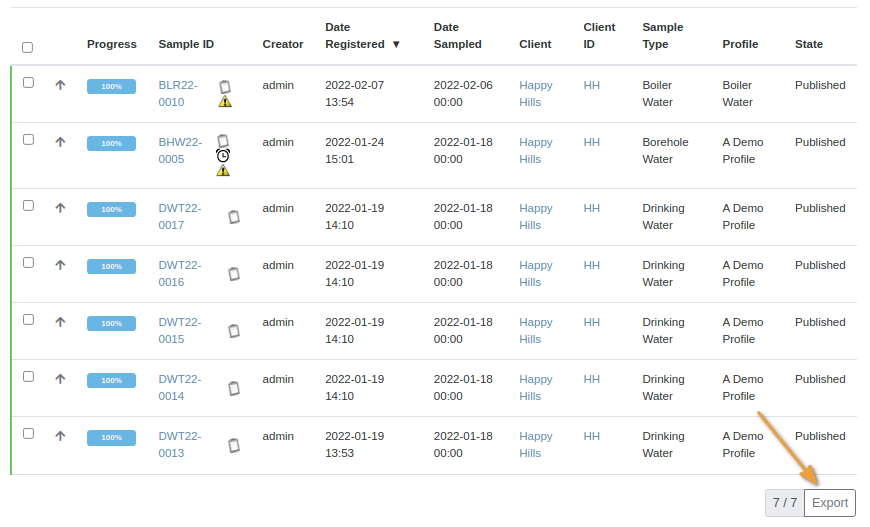Open sample DWT22-0015 link
This screenshot has height=527, width=870.
[180, 331]
